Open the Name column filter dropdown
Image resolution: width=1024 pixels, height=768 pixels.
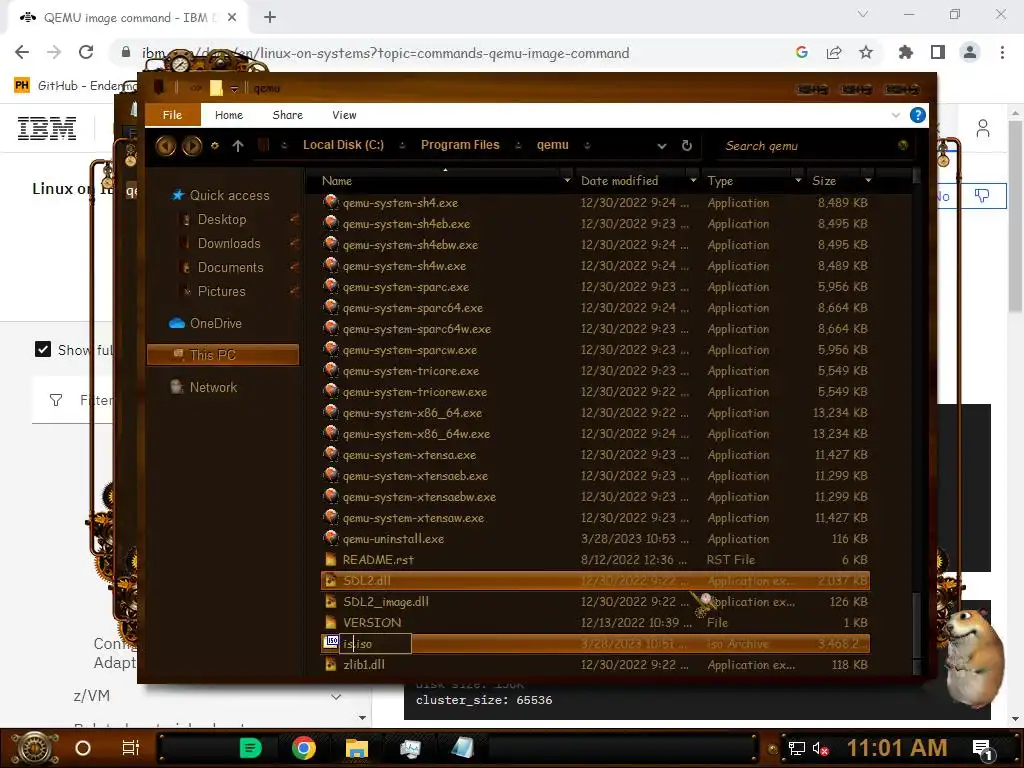click(x=567, y=180)
